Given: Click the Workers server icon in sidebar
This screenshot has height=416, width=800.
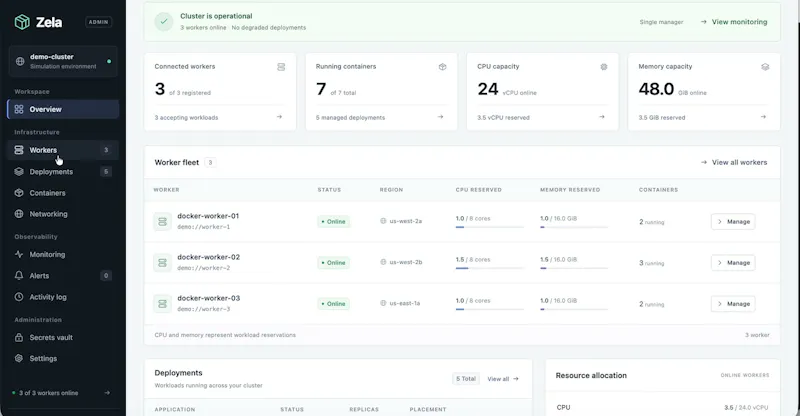Looking at the screenshot, I should tap(19, 150).
